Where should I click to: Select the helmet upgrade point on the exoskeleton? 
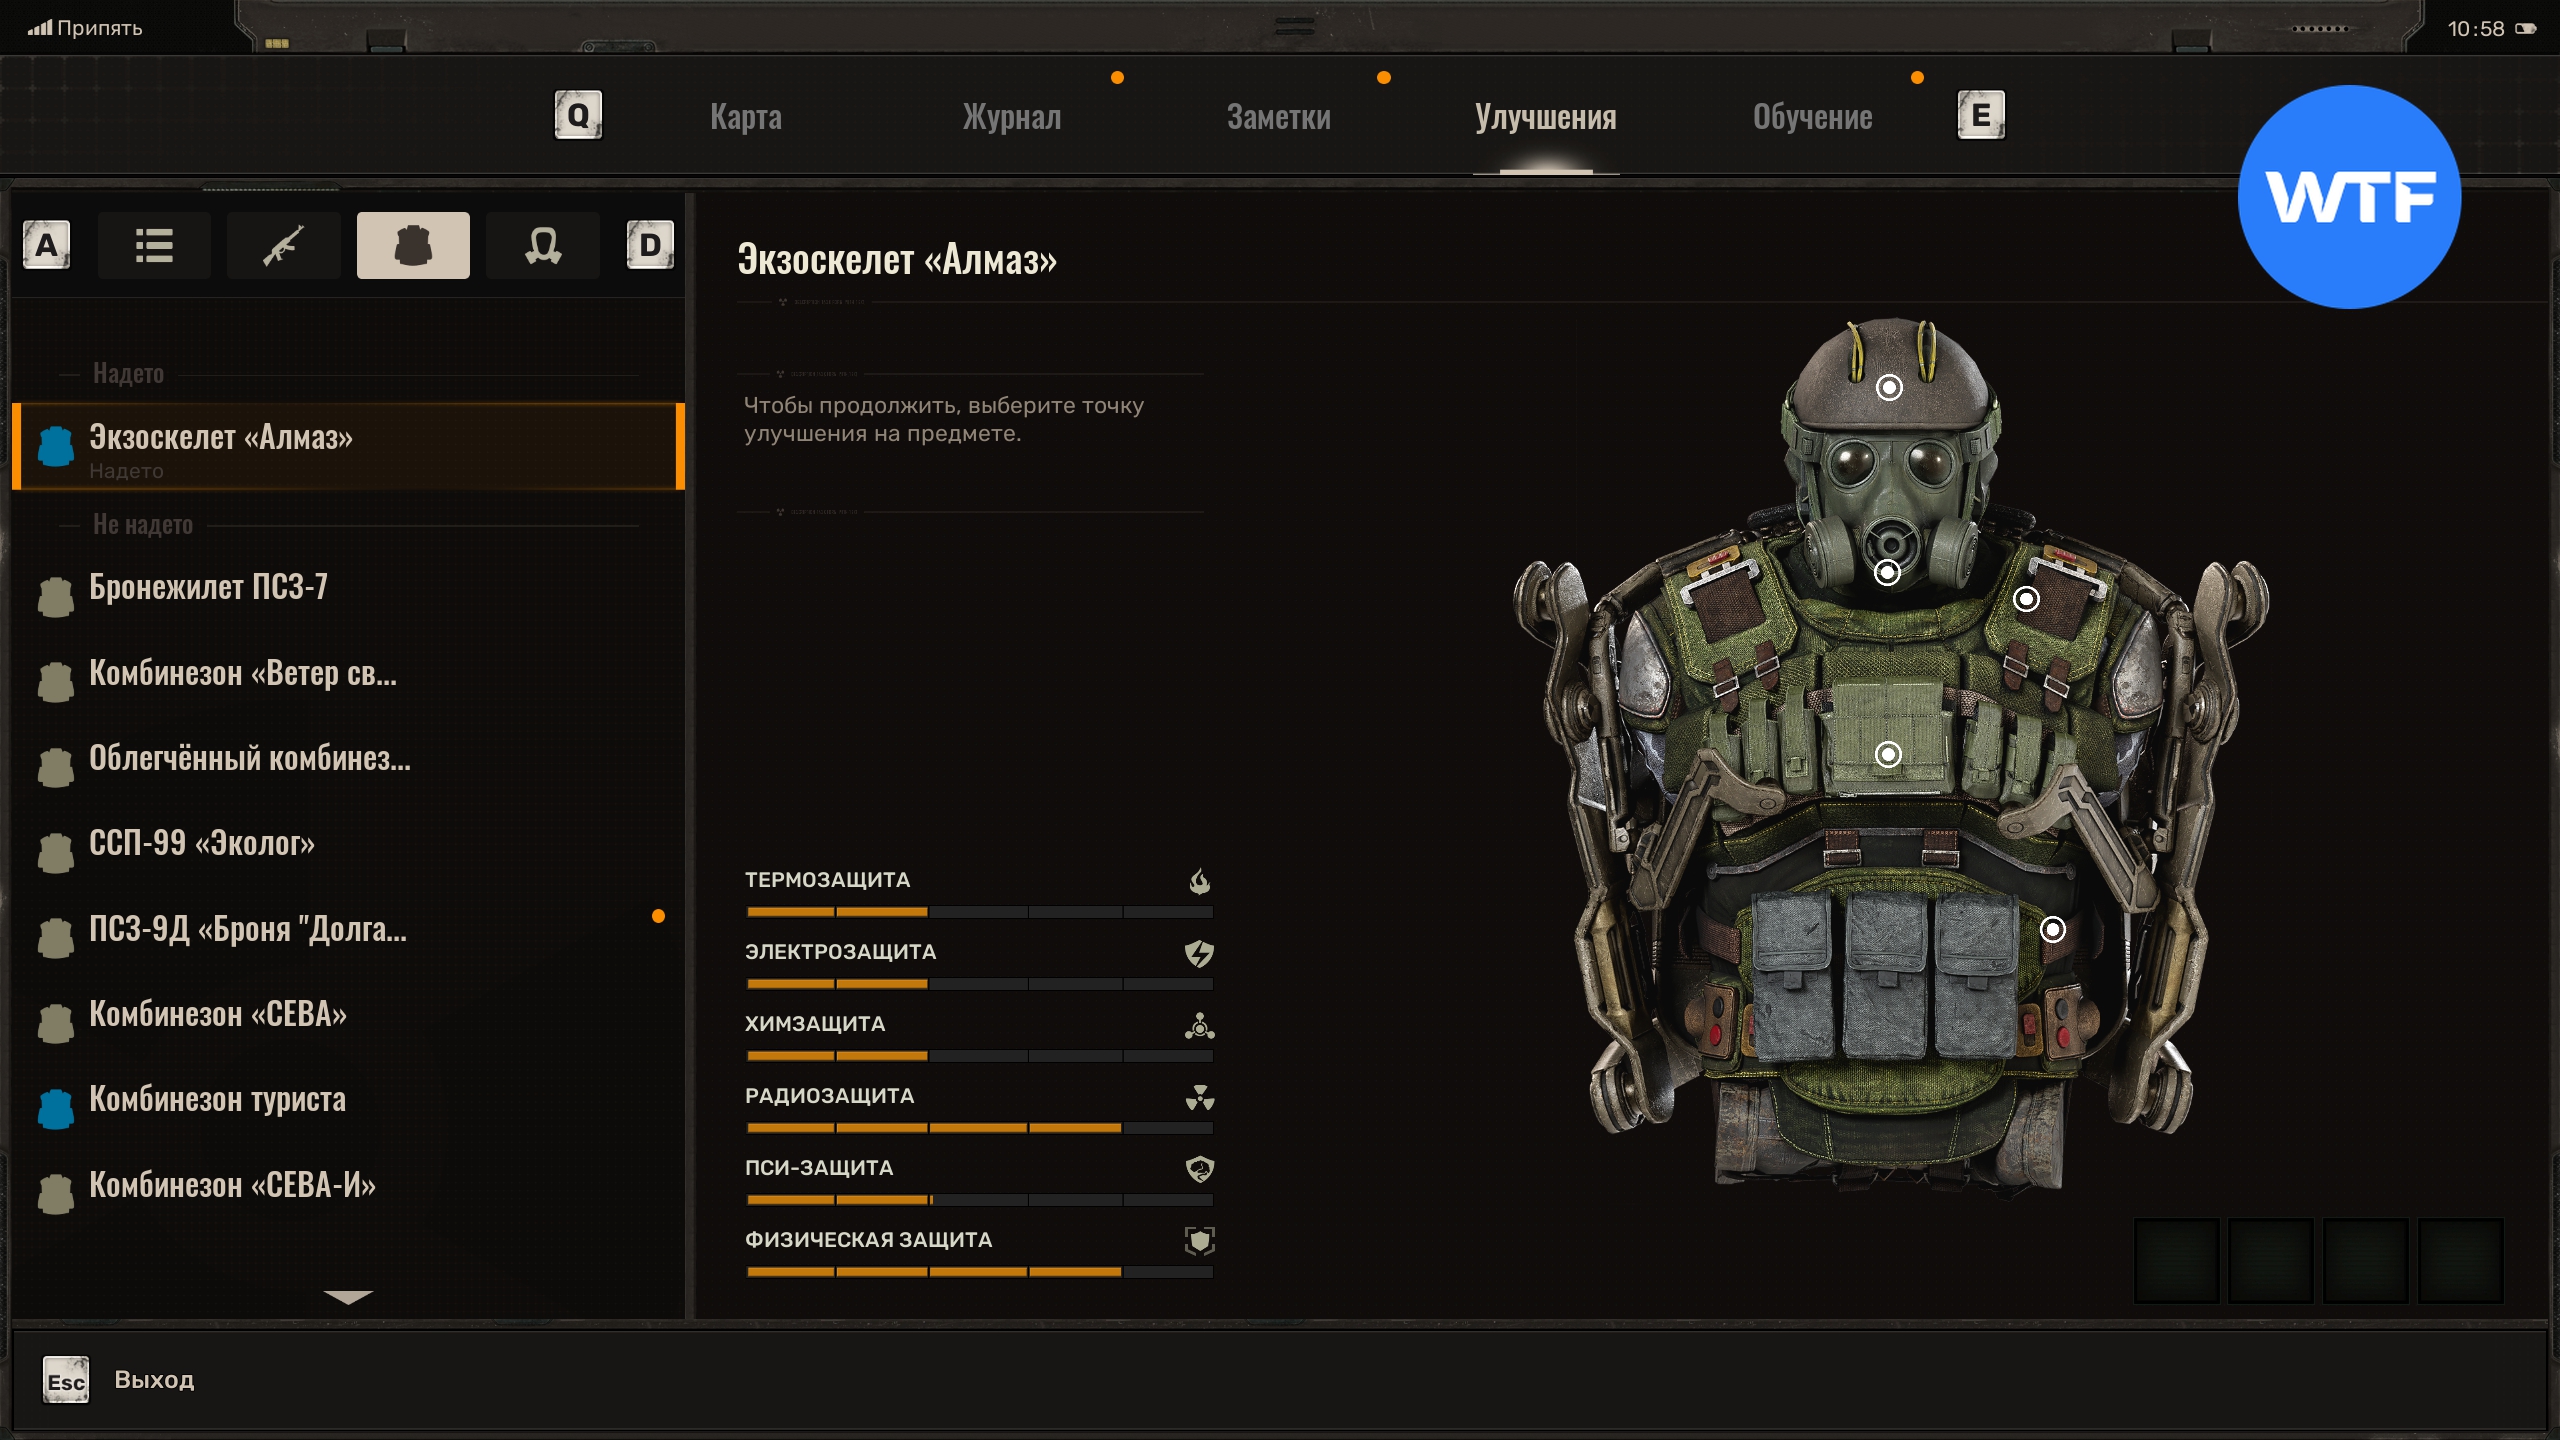tap(1889, 387)
